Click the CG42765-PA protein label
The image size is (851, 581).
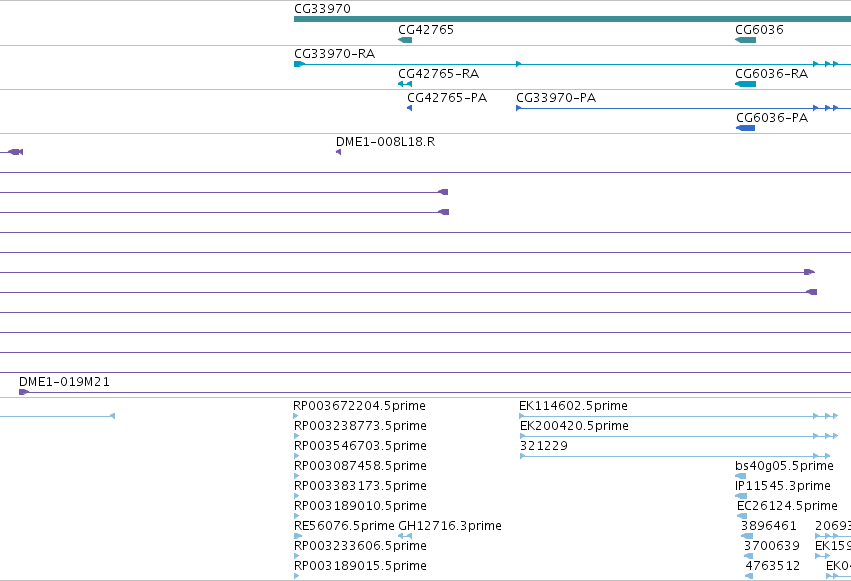click(x=447, y=98)
